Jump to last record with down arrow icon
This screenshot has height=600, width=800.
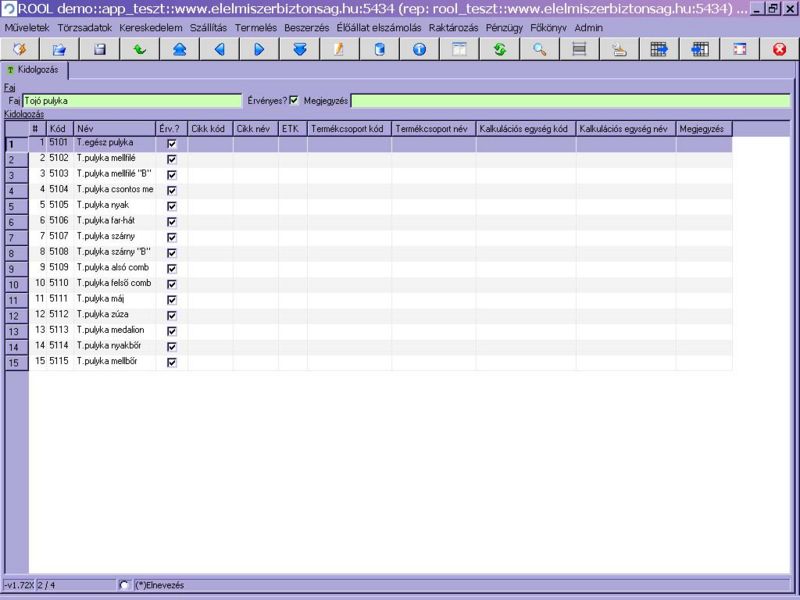tap(299, 49)
